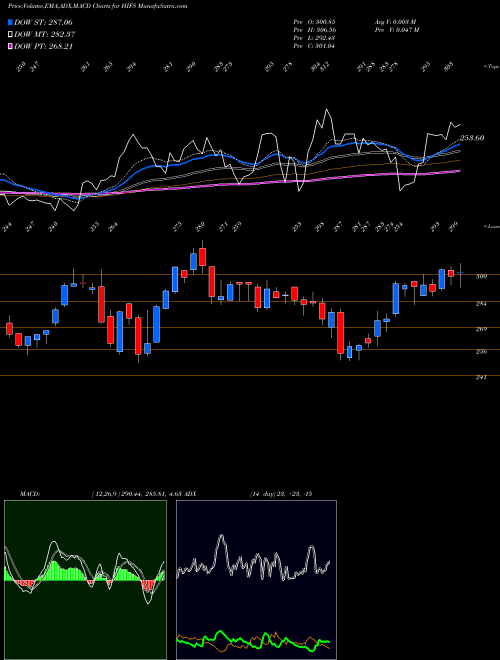Click the Pre C close price value
The image size is (500, 660).
coord(314,46)
